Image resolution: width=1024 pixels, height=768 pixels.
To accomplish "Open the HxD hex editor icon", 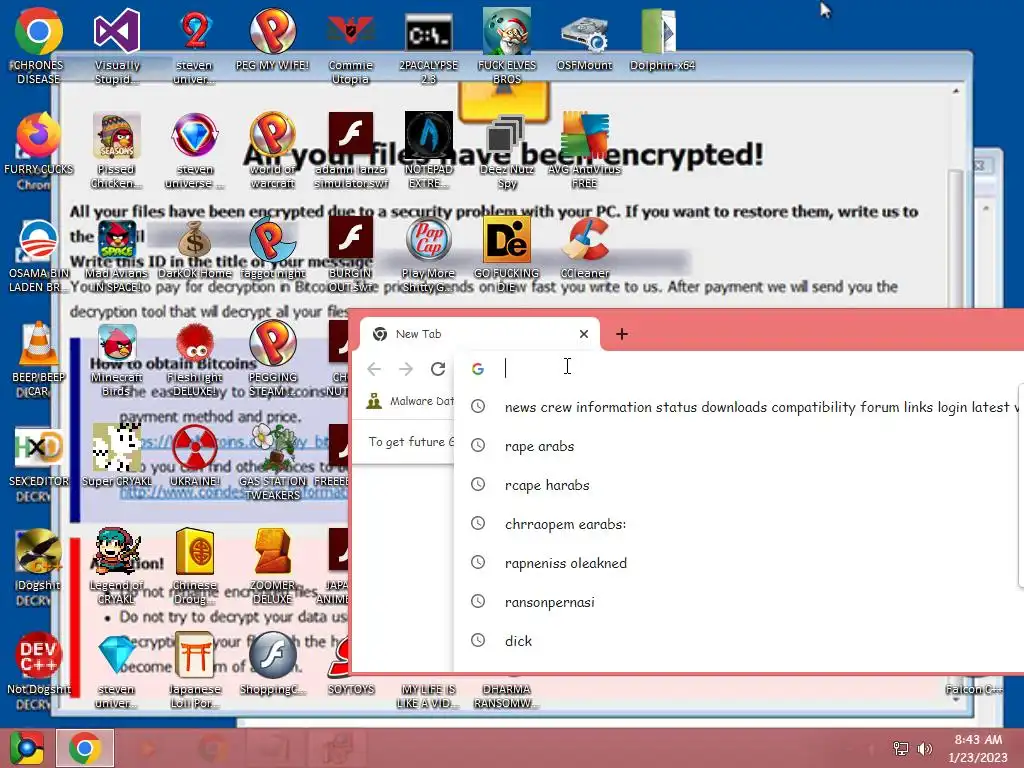I will click(x=39, y=448).
